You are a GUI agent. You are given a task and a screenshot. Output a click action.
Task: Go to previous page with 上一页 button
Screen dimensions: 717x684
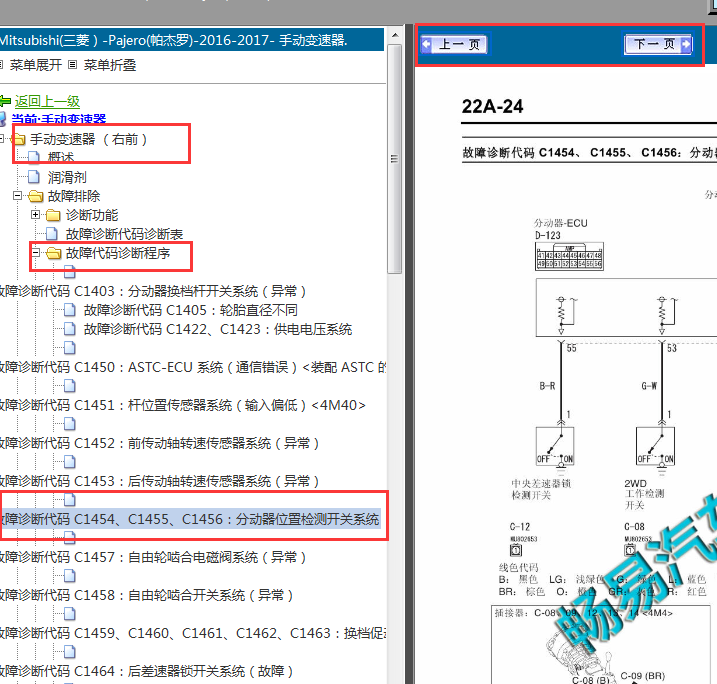[x=455, y=44]
